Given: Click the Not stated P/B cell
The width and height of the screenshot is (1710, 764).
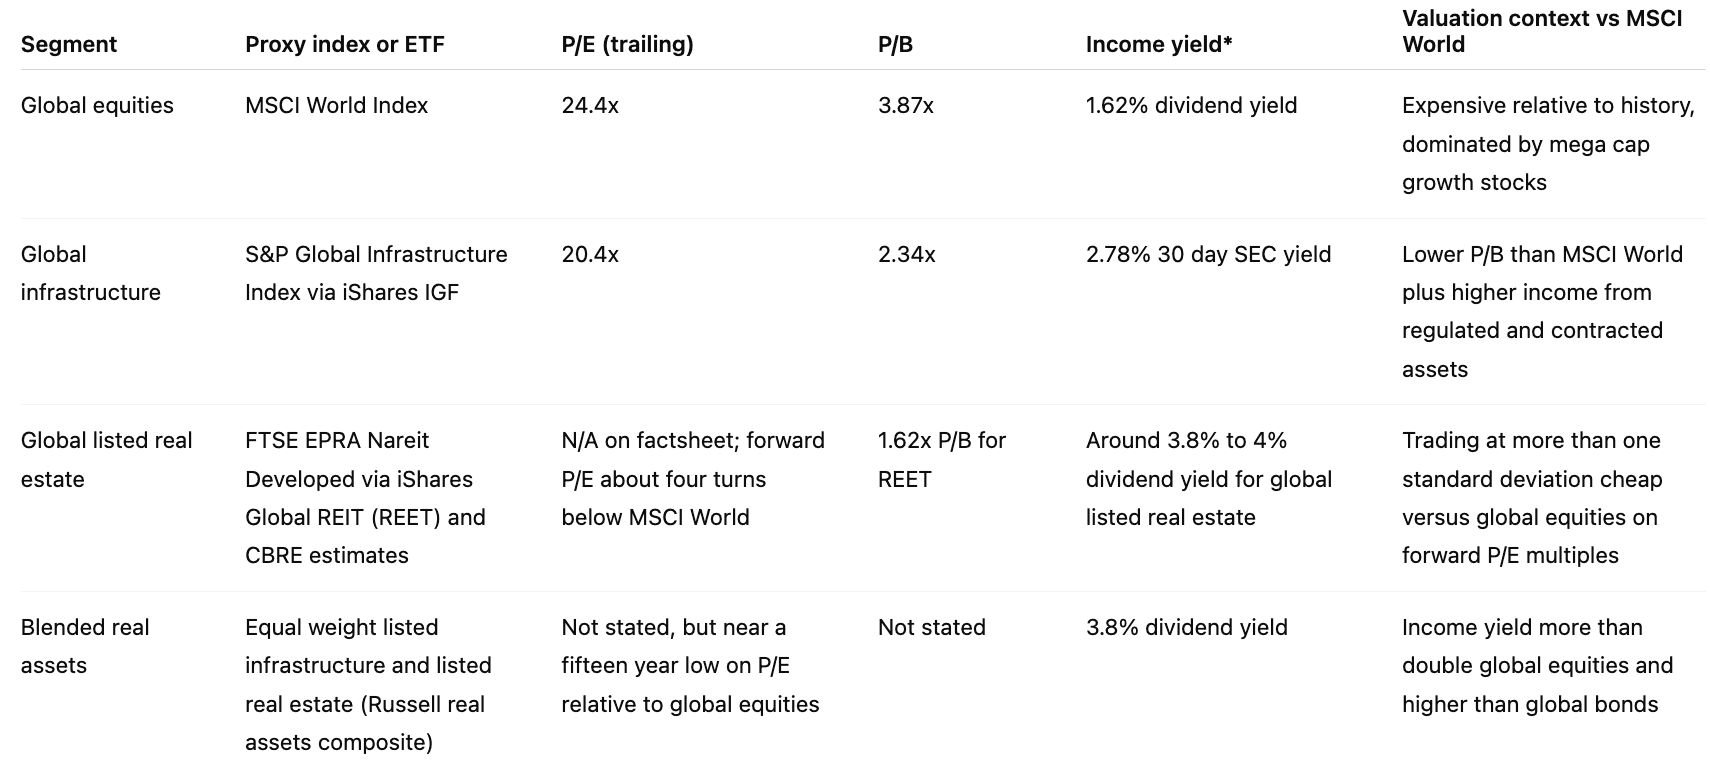Looking at the screenshot, I should click(931, 627).
